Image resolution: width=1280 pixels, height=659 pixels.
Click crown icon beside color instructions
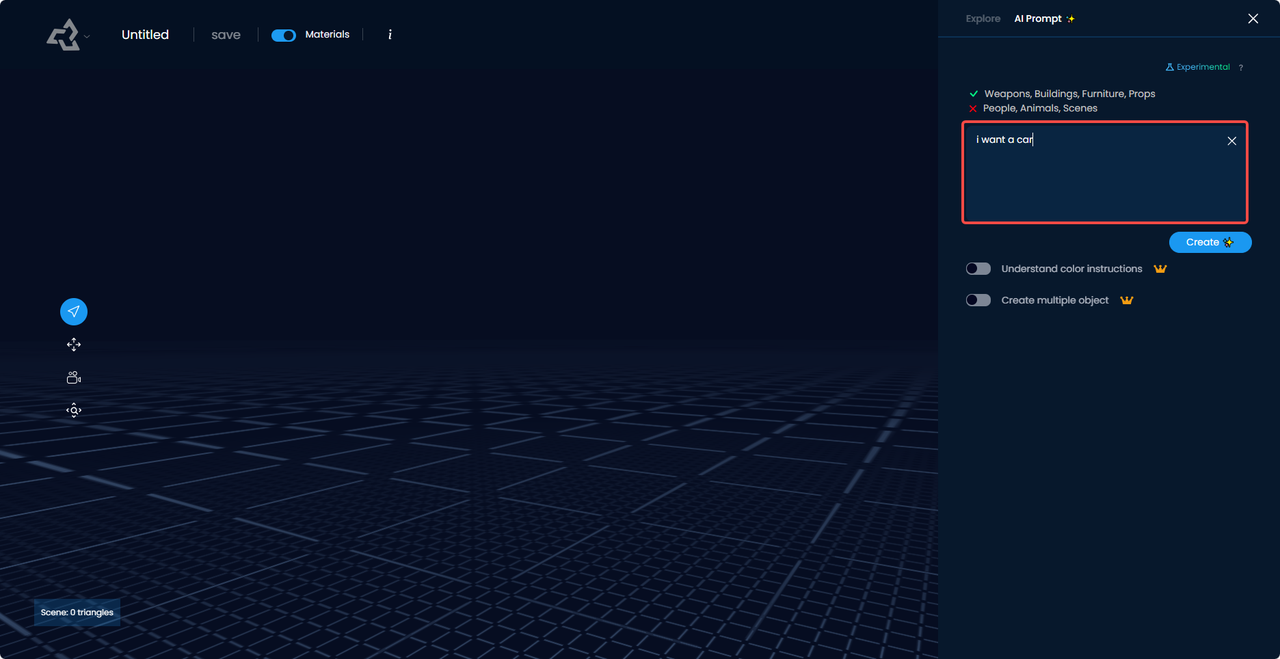tap(1160, 269)
